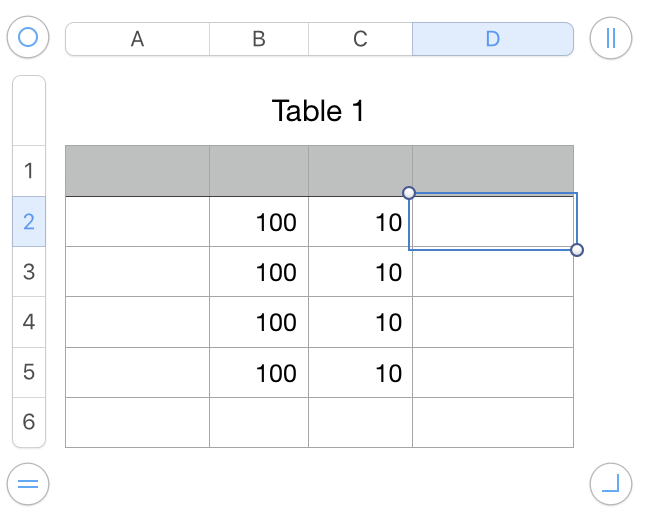Click the table select circle handle
The image size is (646, 516).
pyautogui.click(x=28, y=38)
